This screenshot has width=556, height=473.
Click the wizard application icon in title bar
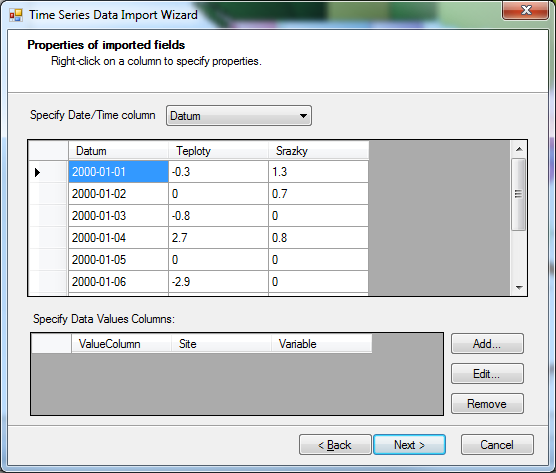click(x=16, y=15)
